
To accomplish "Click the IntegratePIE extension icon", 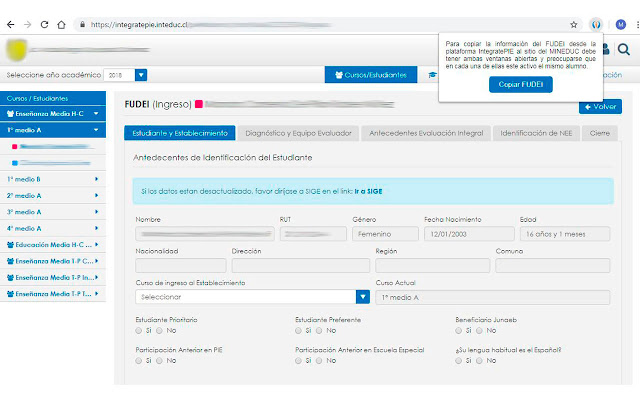I will pyautogui.click(x=596, y=25).
